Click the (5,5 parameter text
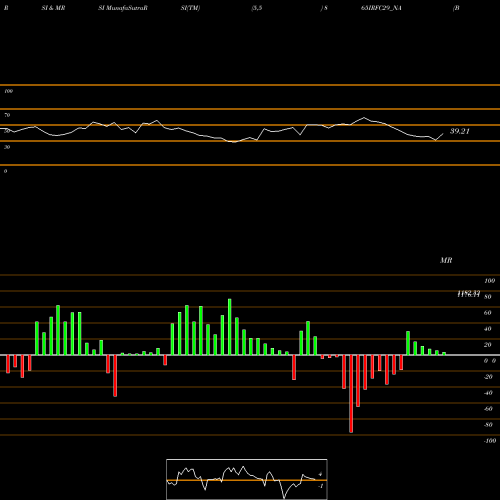The image size is (500, 500). 257,8
